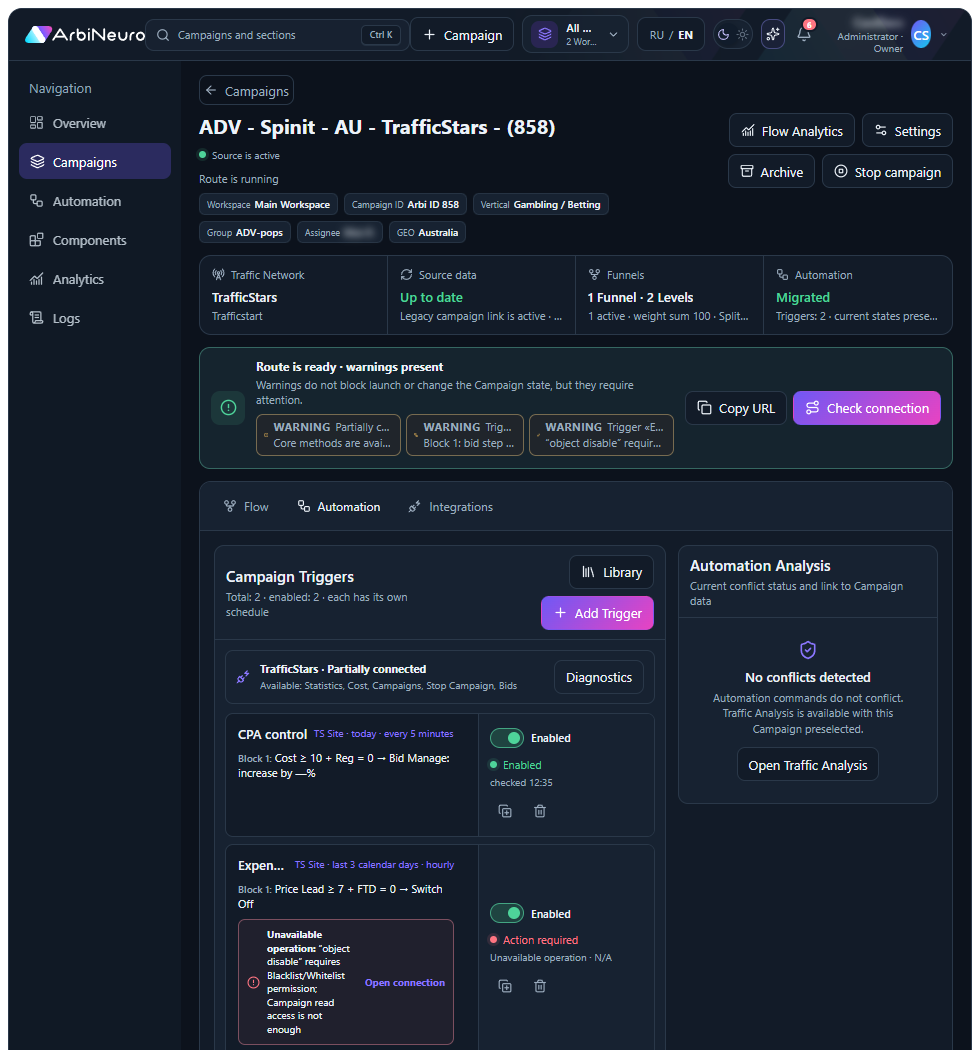Delete the CPA control trigger
Viewport: 980px width, 1050px height.
540,811
